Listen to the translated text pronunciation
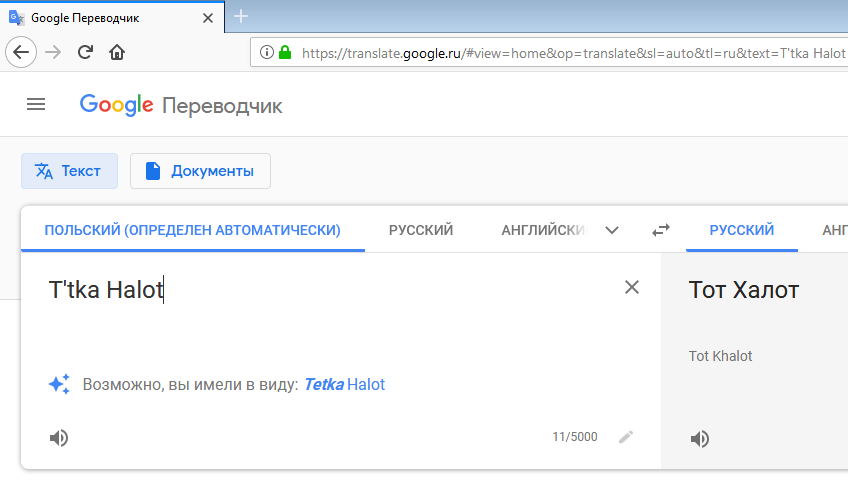 coord(699,439)
